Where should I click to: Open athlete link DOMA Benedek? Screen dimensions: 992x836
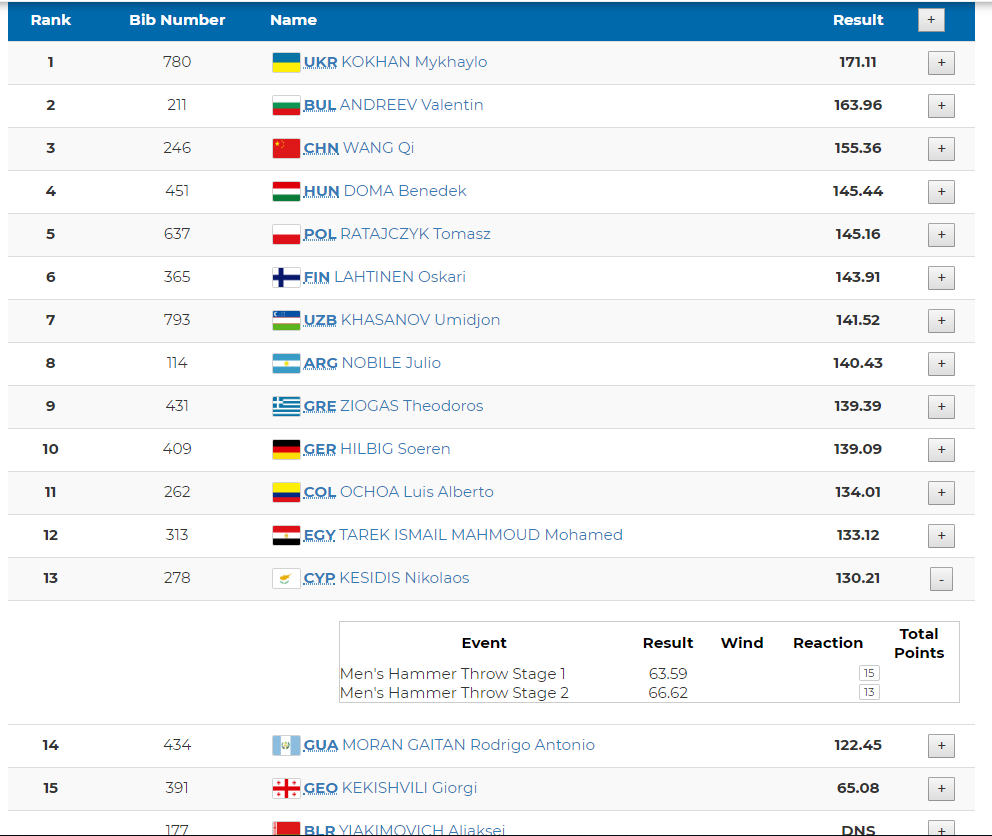click(405, 191)
